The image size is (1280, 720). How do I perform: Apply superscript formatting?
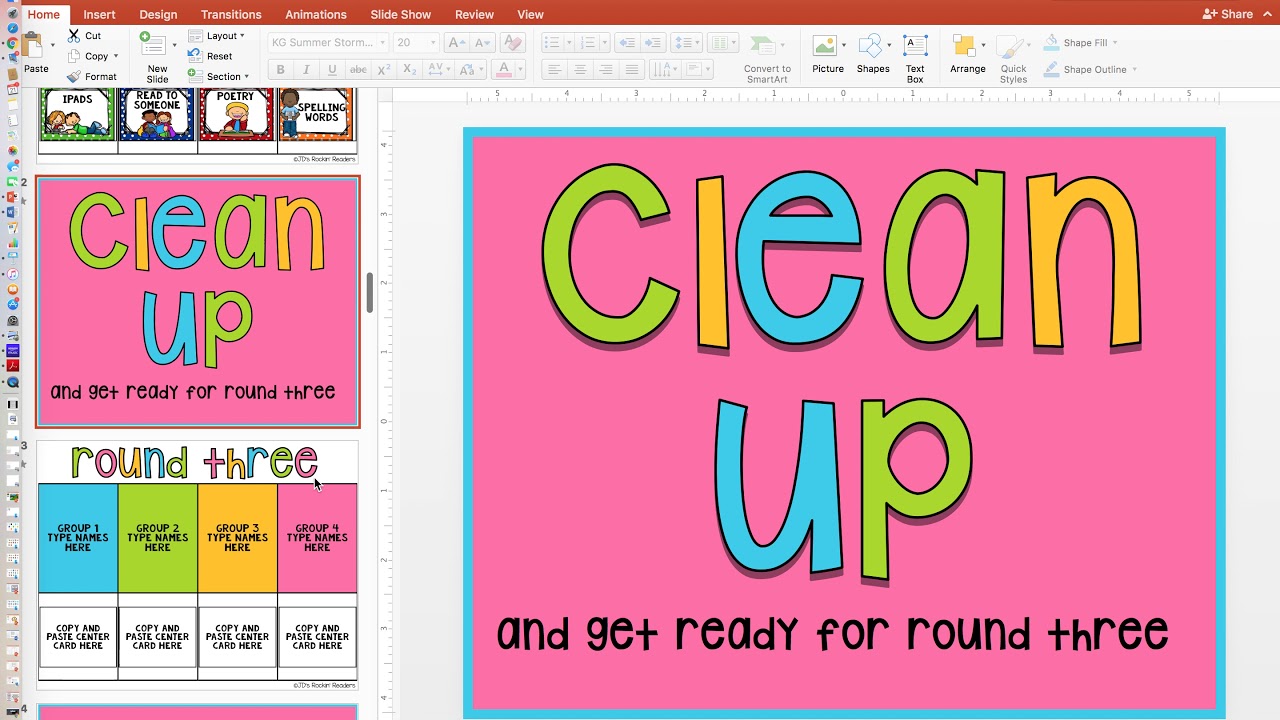(x=384, y=70)
